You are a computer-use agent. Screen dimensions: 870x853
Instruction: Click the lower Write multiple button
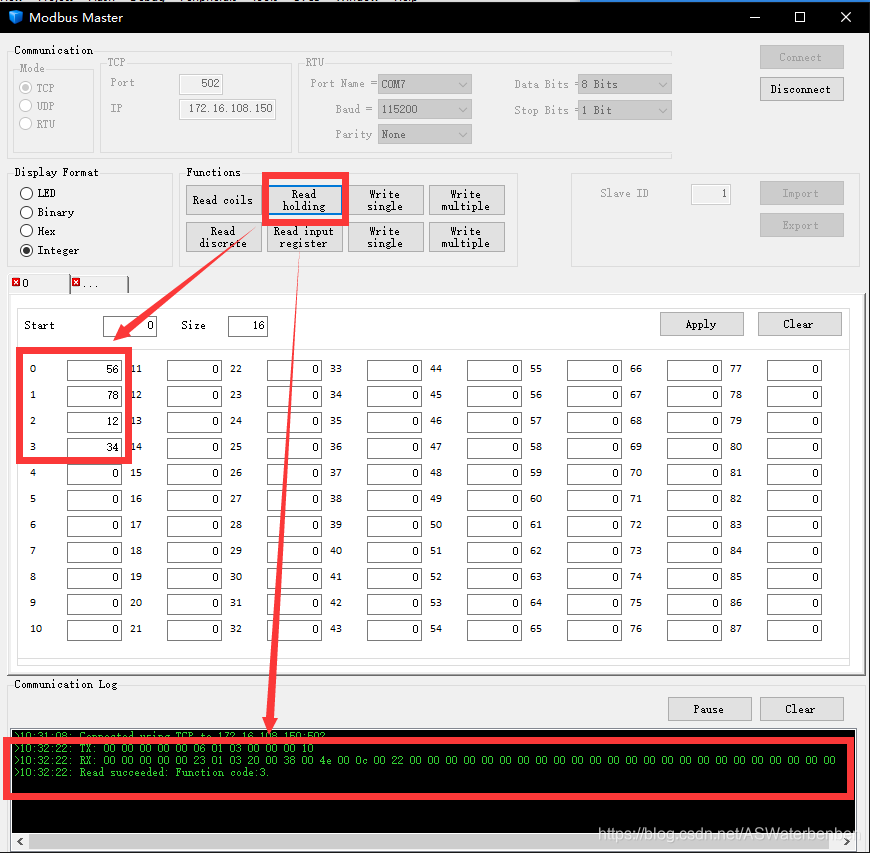click(467, 237)
